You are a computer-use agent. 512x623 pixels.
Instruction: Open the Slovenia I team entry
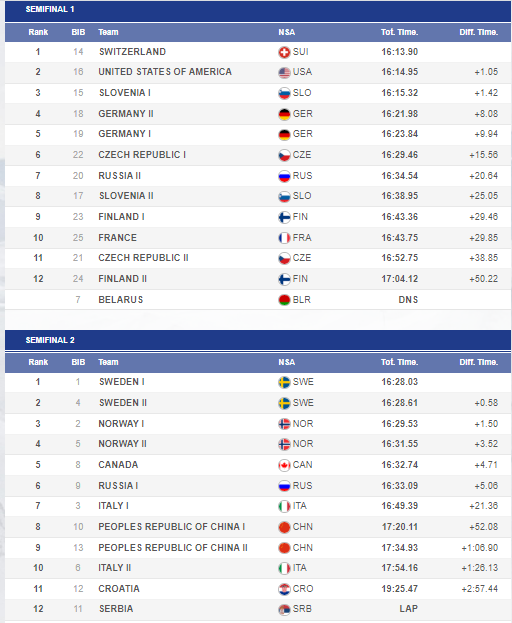[x=125, y=93]
